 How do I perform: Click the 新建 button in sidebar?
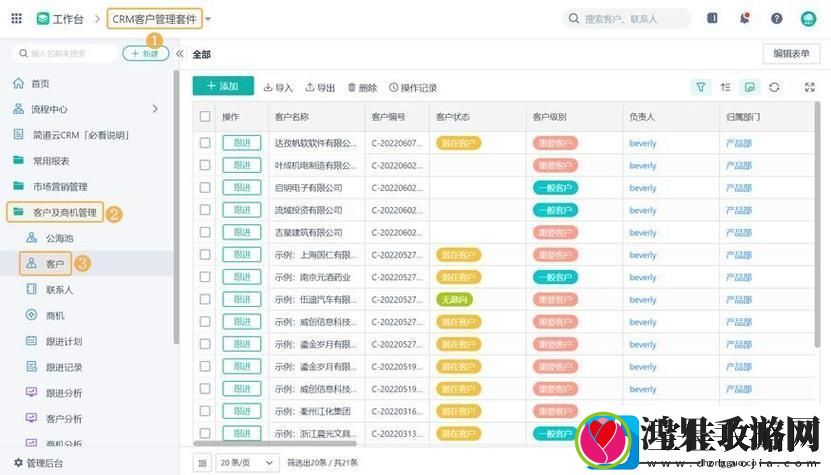146,54
